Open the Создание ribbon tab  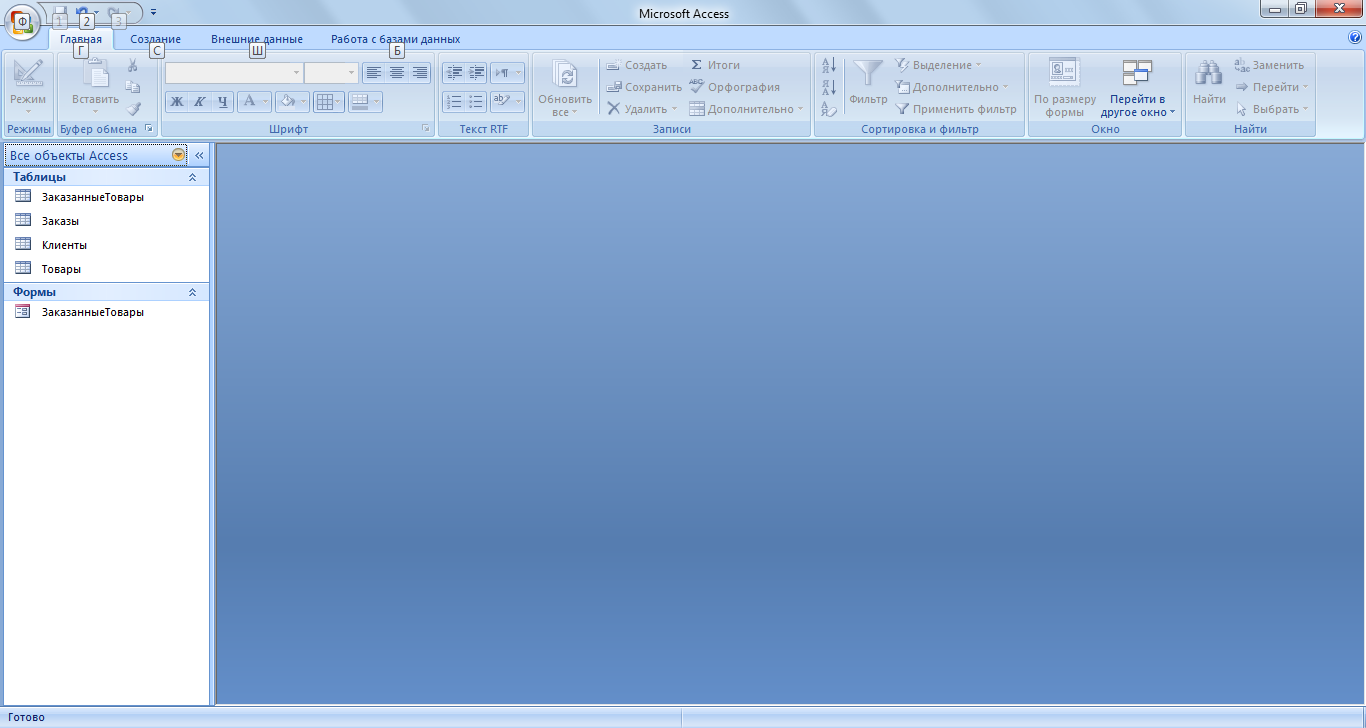click(x=156, y=39)
